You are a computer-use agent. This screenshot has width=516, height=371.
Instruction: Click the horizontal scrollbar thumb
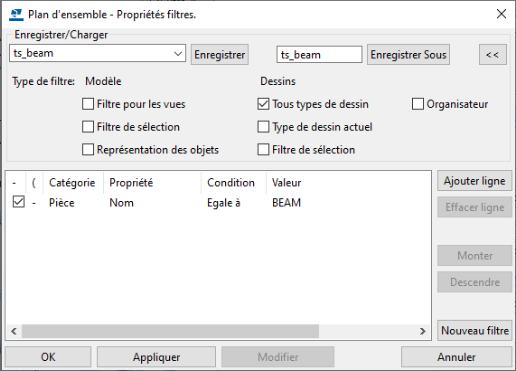[170, 331]
